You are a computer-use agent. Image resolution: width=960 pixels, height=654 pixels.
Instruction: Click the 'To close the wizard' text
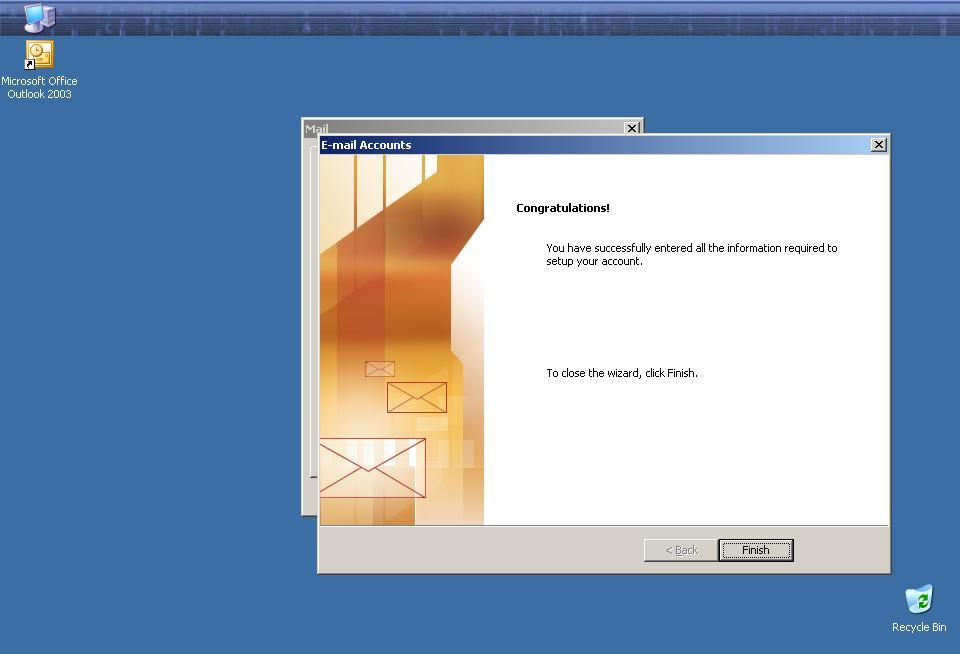coord(621,373)
